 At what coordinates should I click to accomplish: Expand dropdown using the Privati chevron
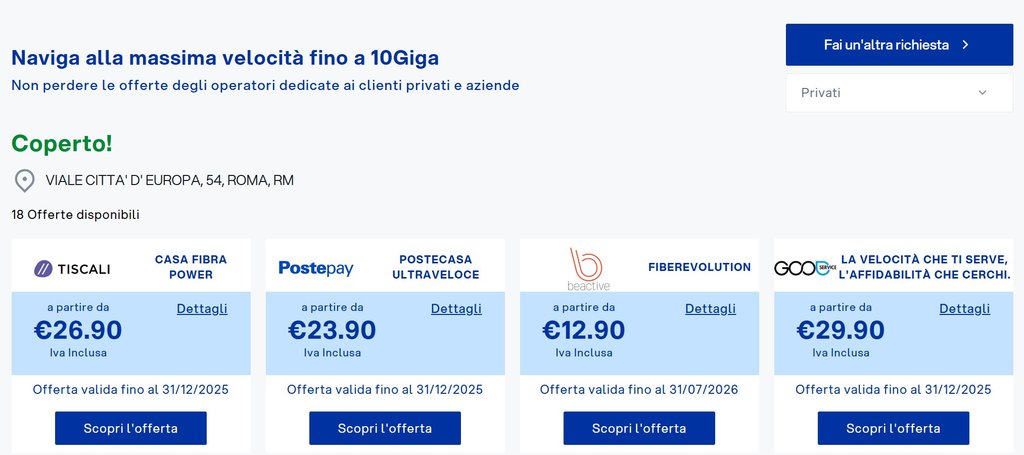click(x=982, y=93)
